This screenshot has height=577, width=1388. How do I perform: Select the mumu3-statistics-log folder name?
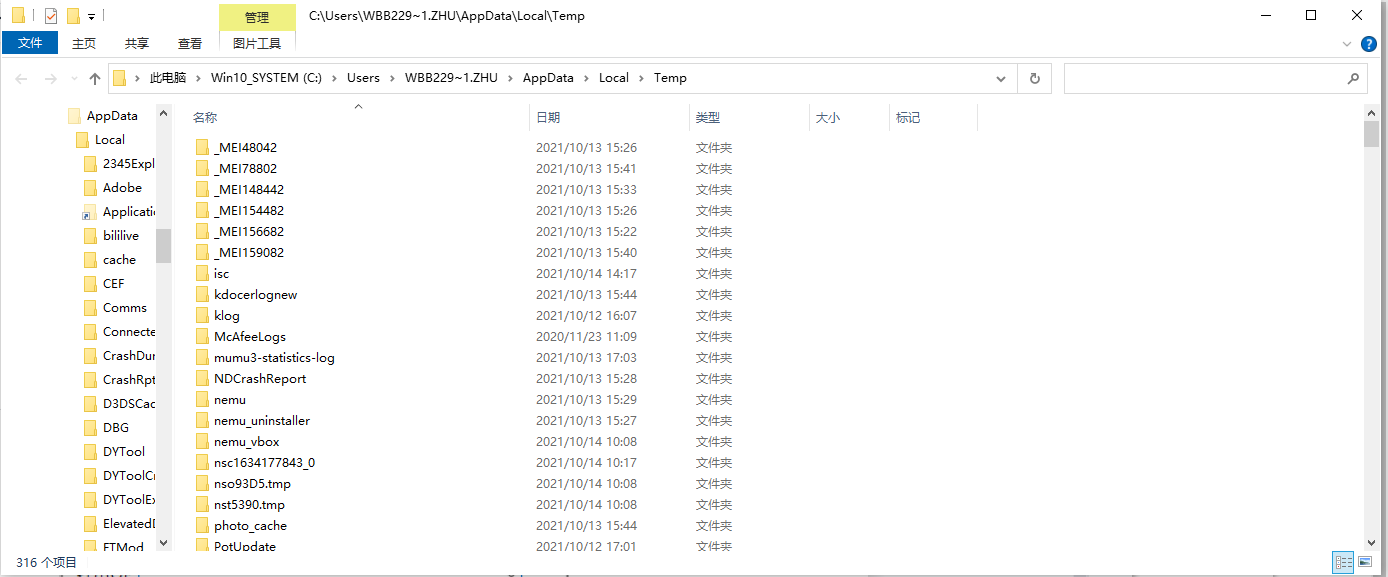274,358
